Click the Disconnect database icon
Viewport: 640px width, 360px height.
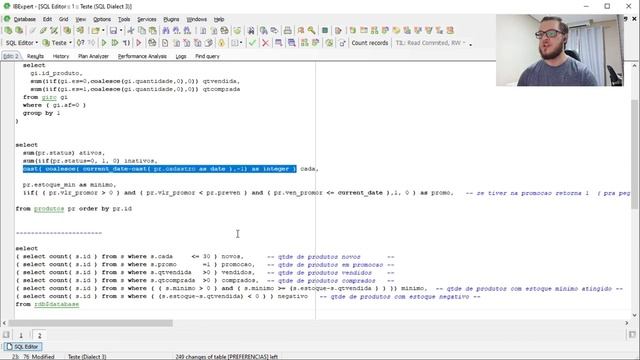point(43,31)
